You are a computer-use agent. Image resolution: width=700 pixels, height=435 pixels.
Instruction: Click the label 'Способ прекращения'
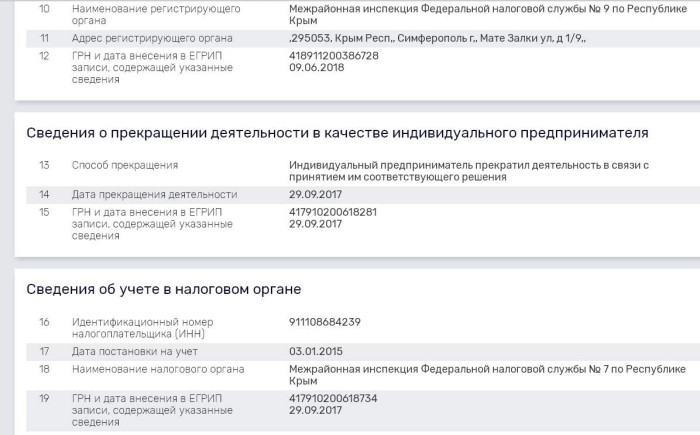[125, 165]
